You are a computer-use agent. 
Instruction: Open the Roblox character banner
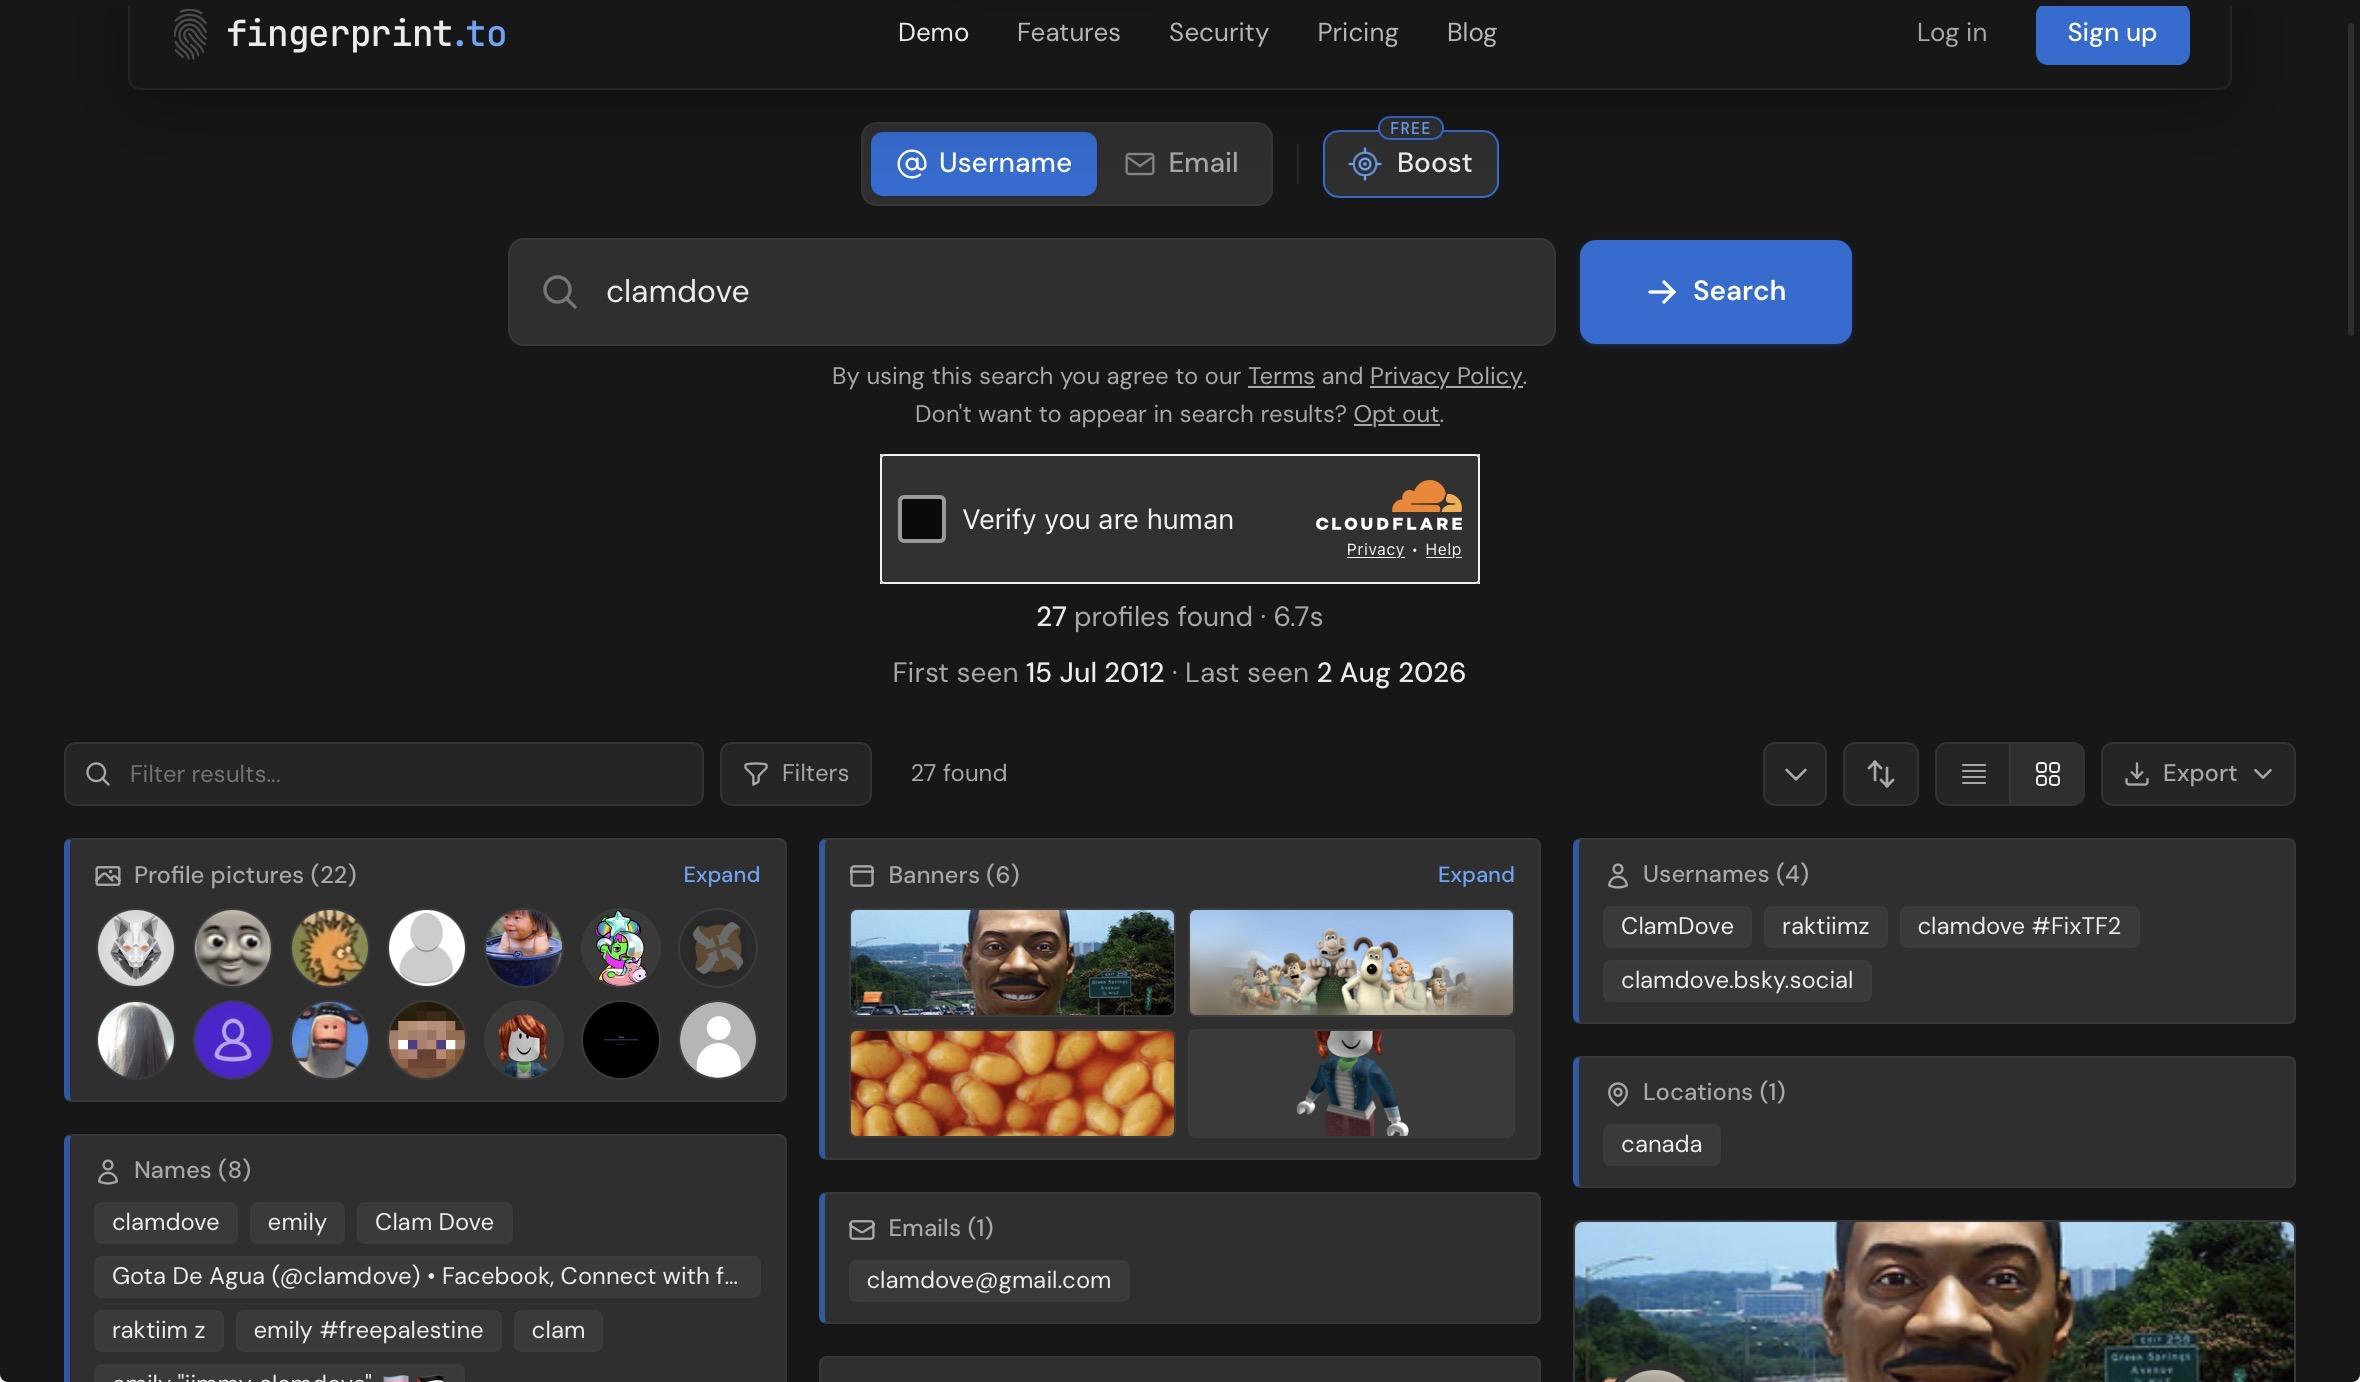coord(1351,1083)
